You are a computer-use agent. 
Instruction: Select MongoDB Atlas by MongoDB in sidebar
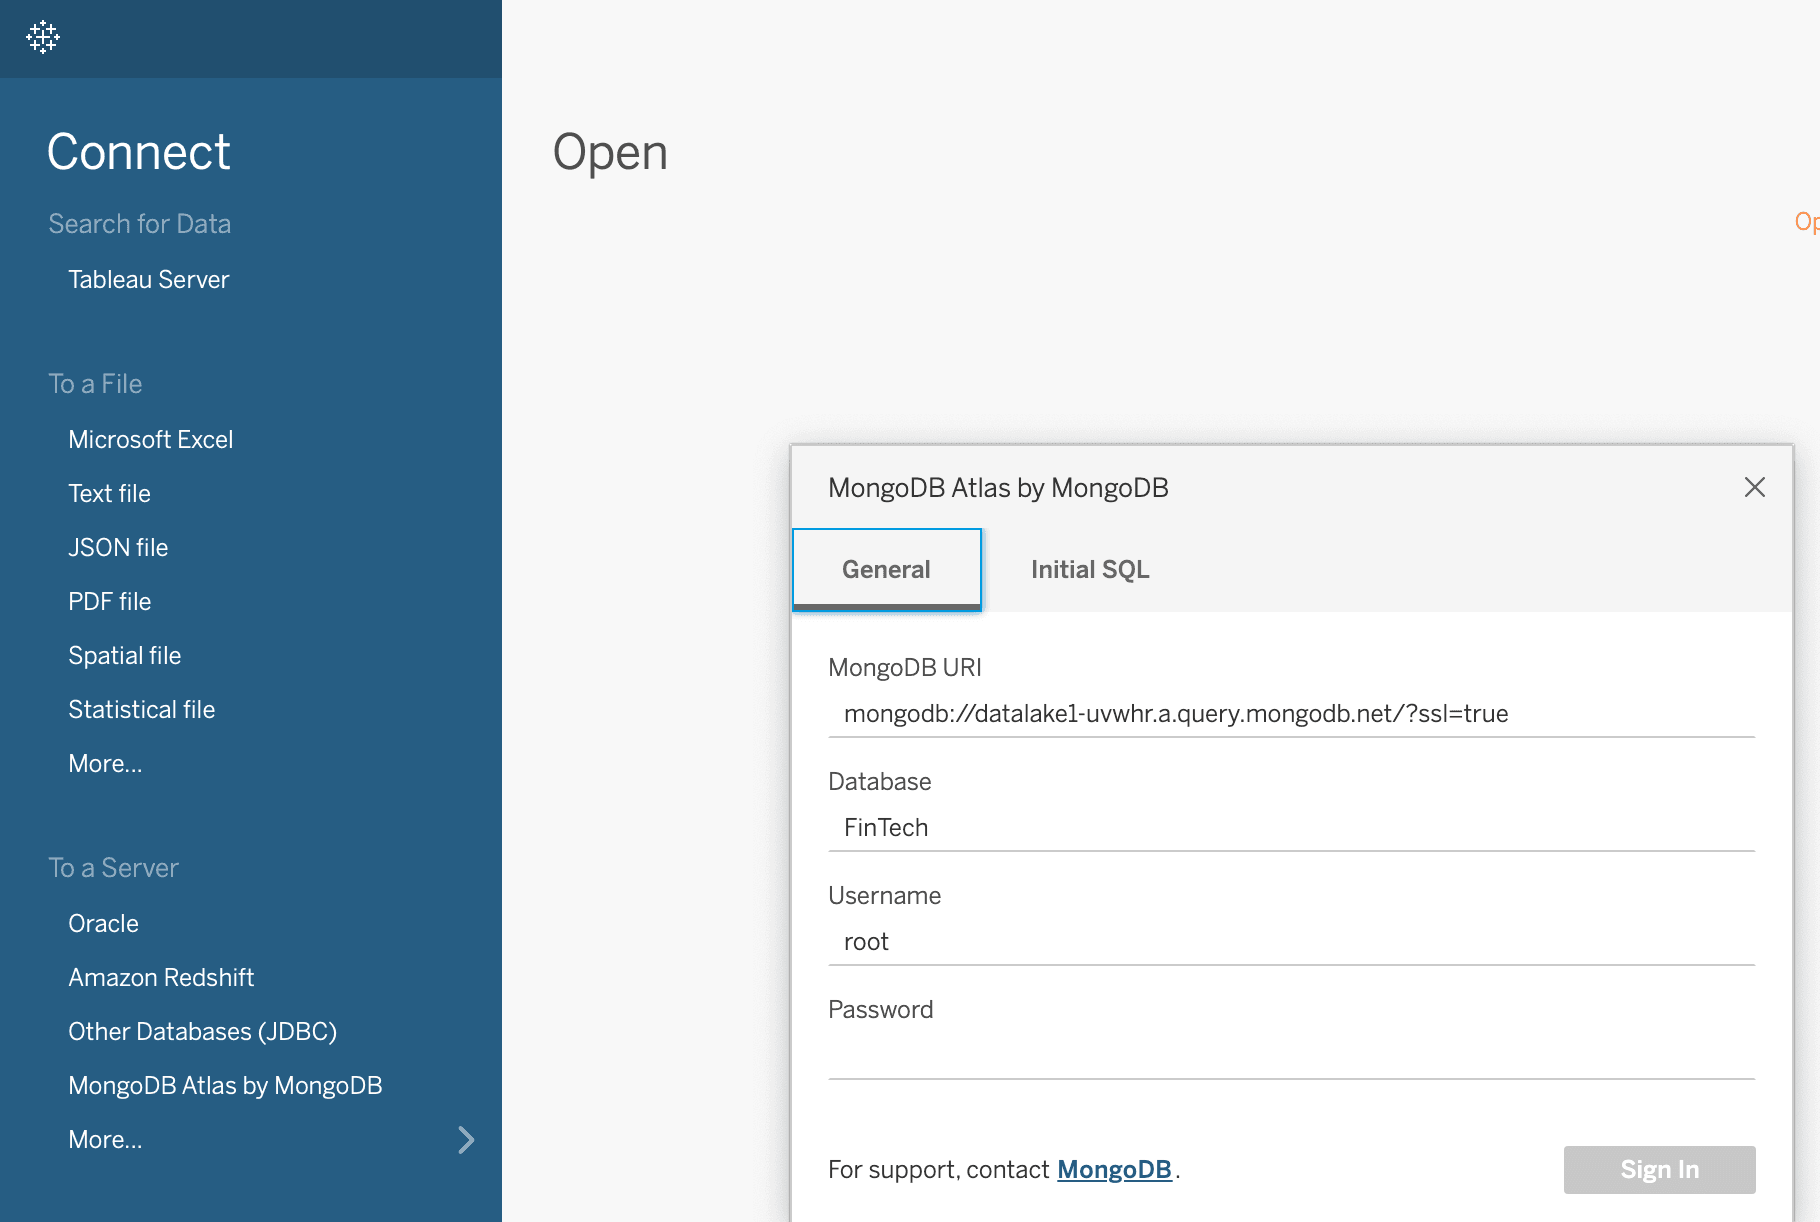coord(225,1085)
